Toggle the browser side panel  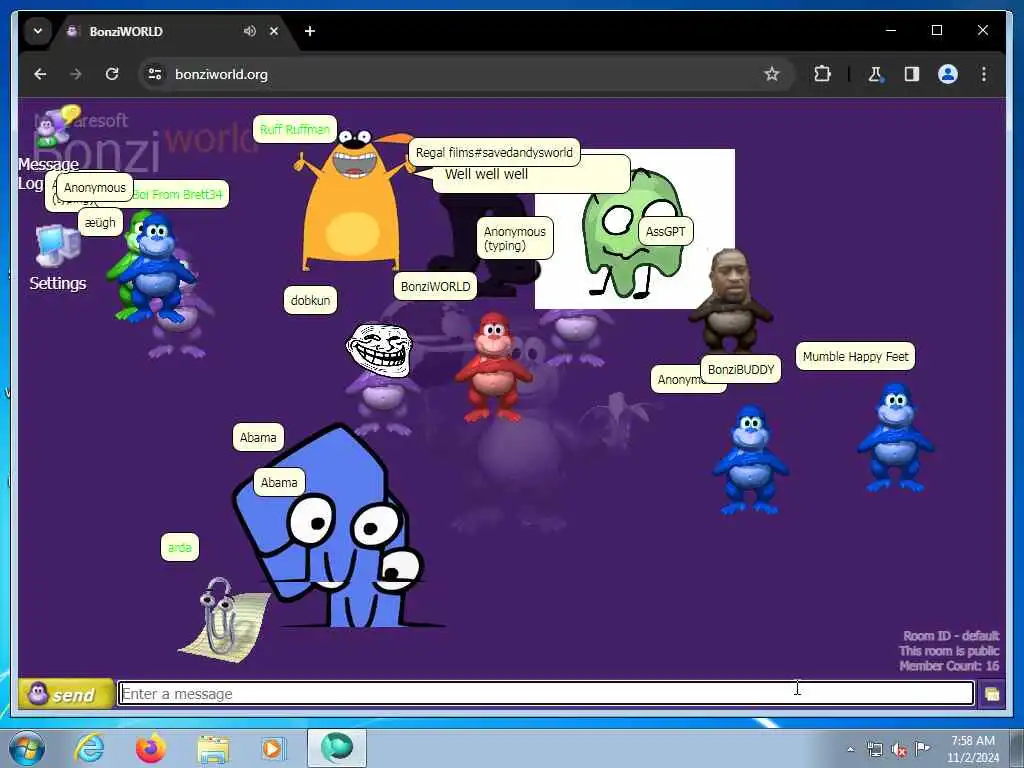912,74
